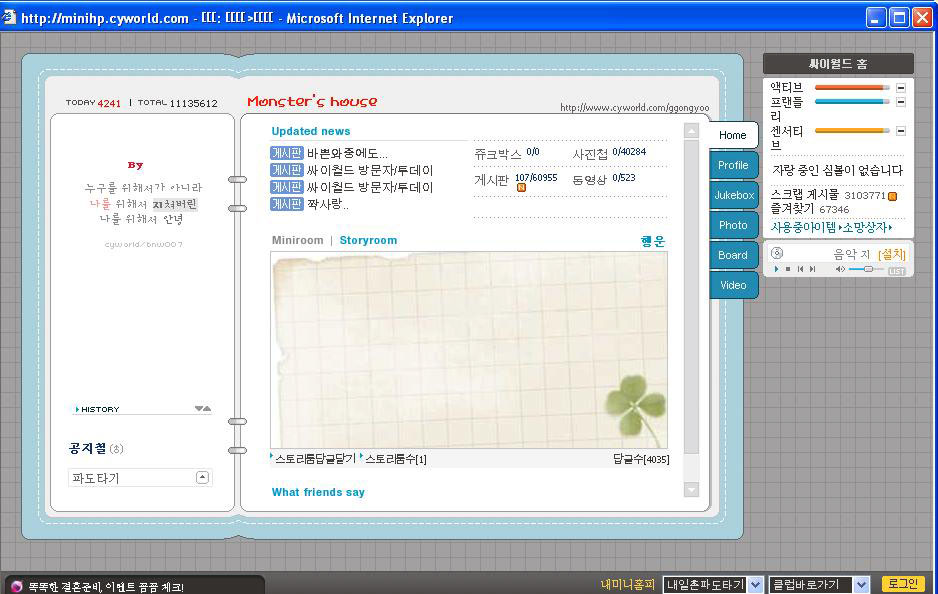Mute the music player speaker icon

pos(840,269)
